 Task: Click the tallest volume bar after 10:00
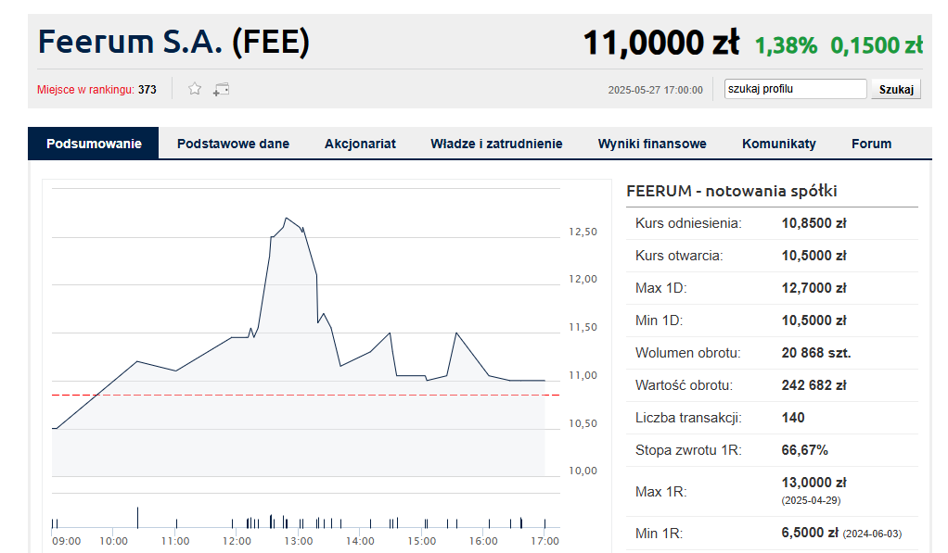(x=137, y=518)
